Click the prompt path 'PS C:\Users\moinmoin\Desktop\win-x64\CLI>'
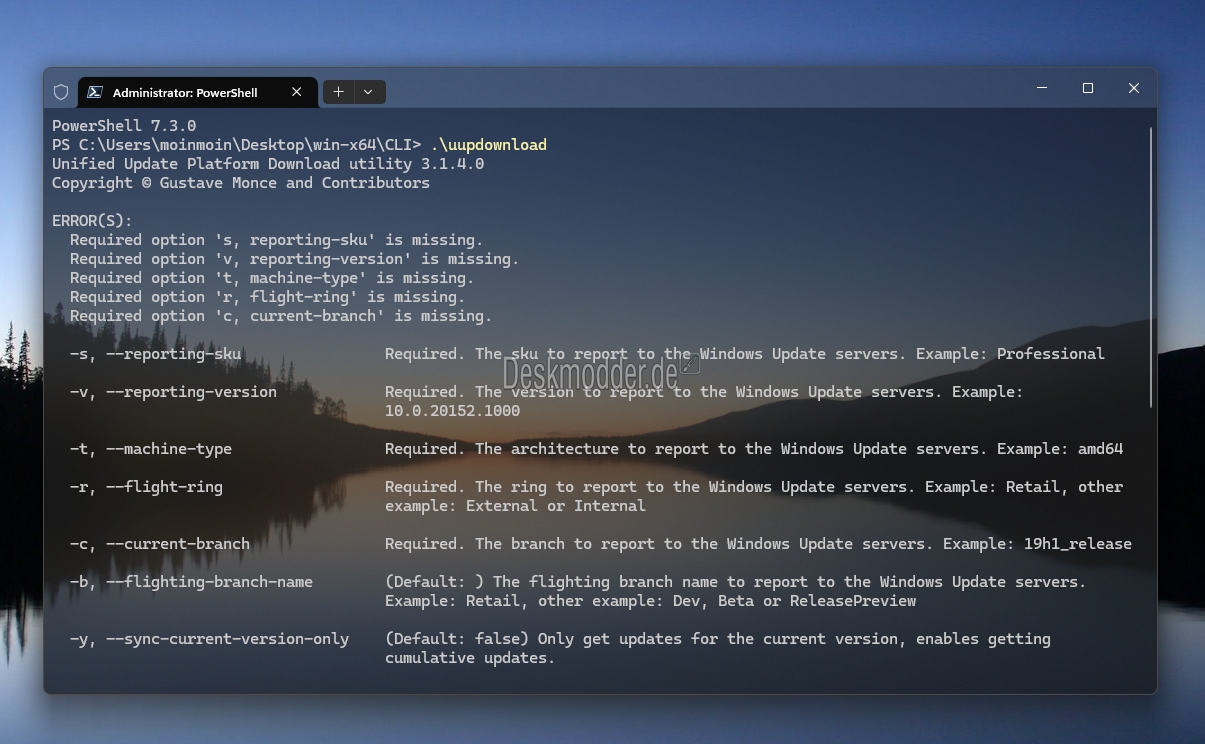The image size is (1205, 744). [x=237, y=145]
